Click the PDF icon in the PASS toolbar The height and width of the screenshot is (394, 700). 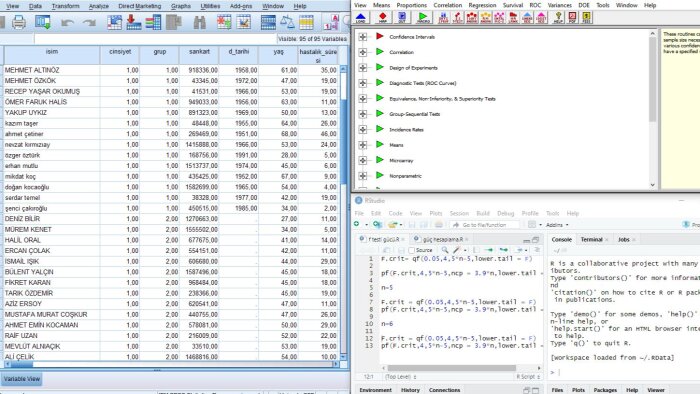click(572, 17)
